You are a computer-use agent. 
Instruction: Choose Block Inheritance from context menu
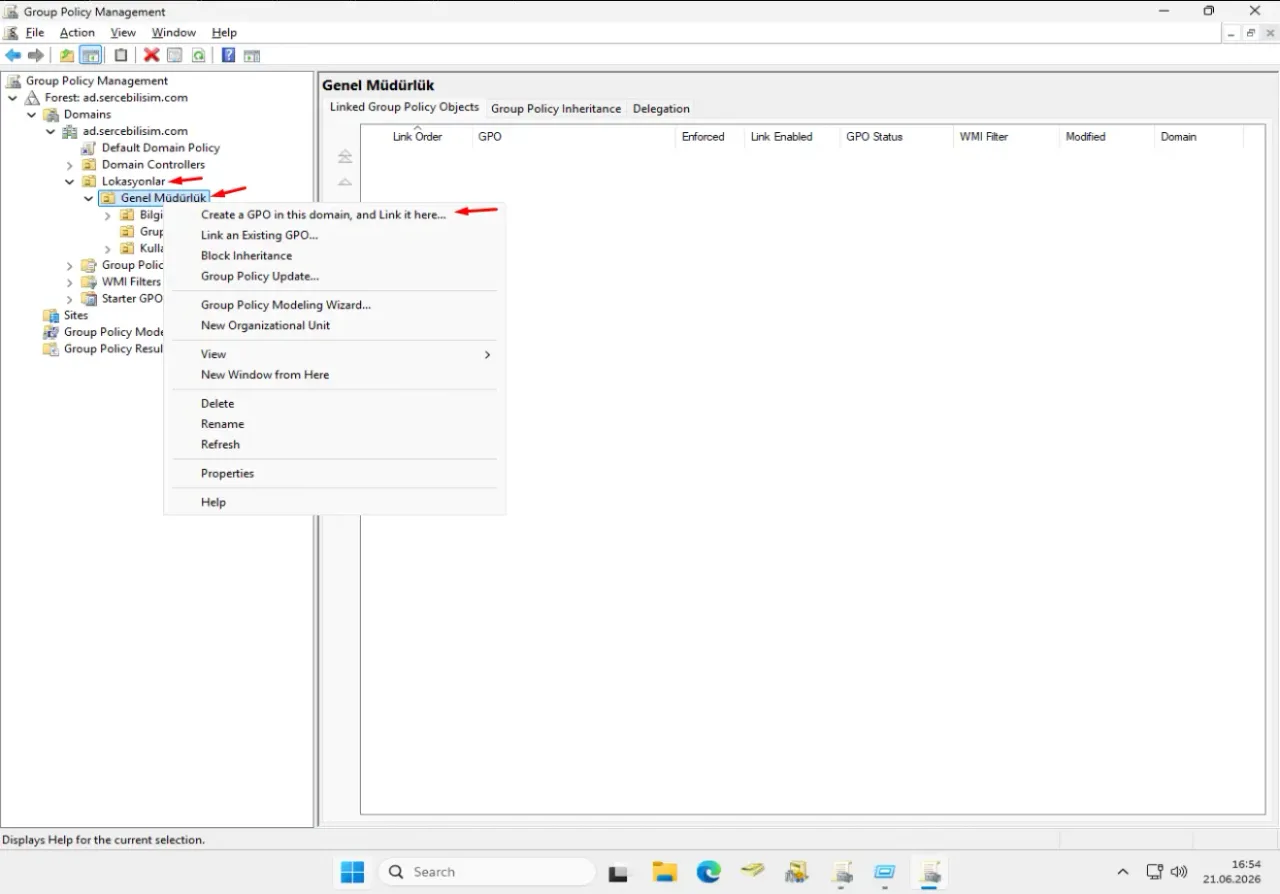(246, 256)
